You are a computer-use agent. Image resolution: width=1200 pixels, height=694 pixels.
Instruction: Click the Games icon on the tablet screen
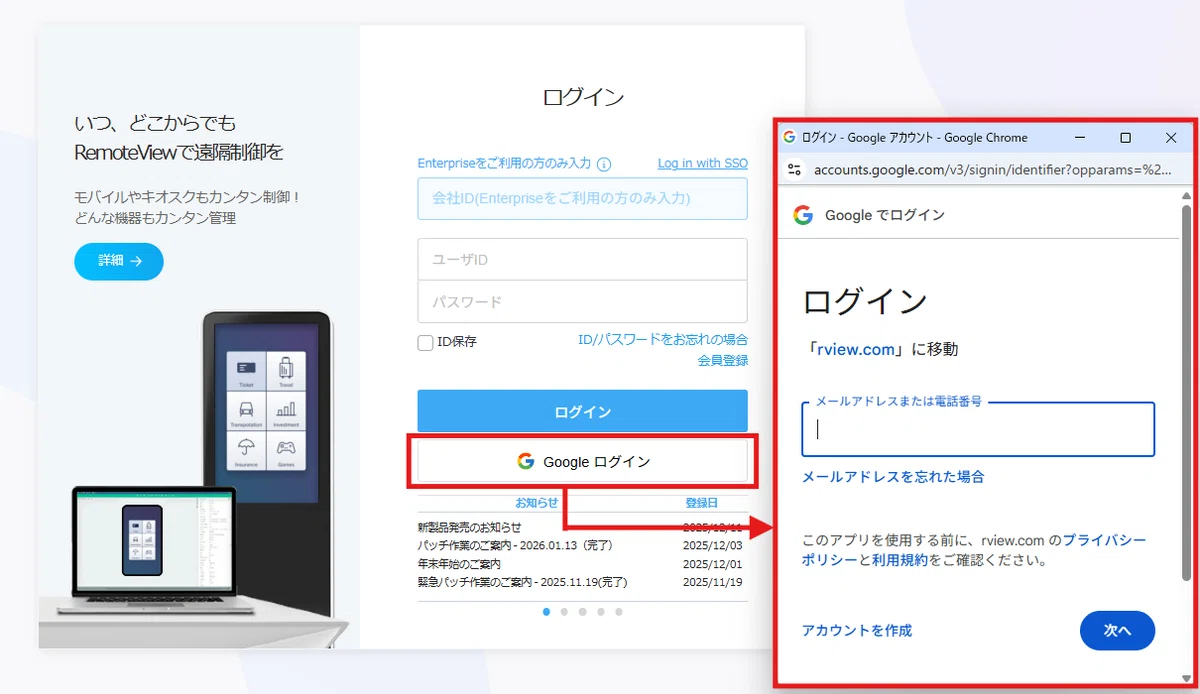click(286, 448)
